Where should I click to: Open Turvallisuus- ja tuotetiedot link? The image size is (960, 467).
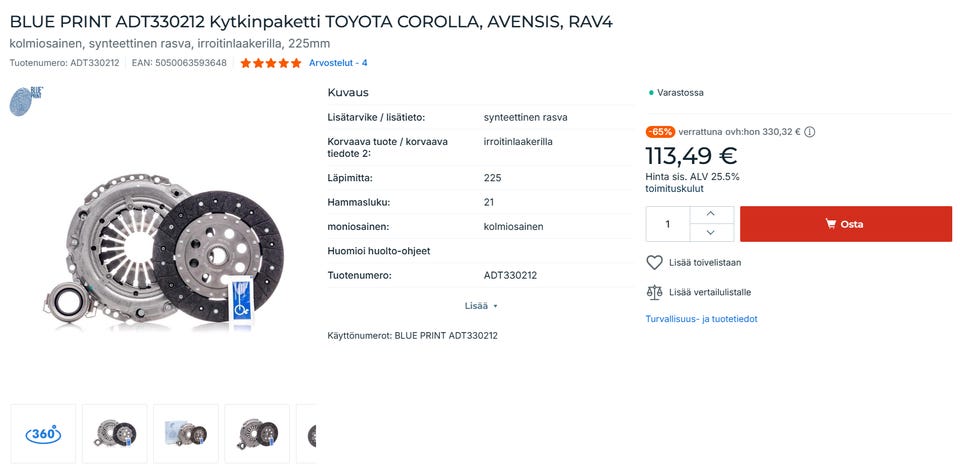[701, 319]
